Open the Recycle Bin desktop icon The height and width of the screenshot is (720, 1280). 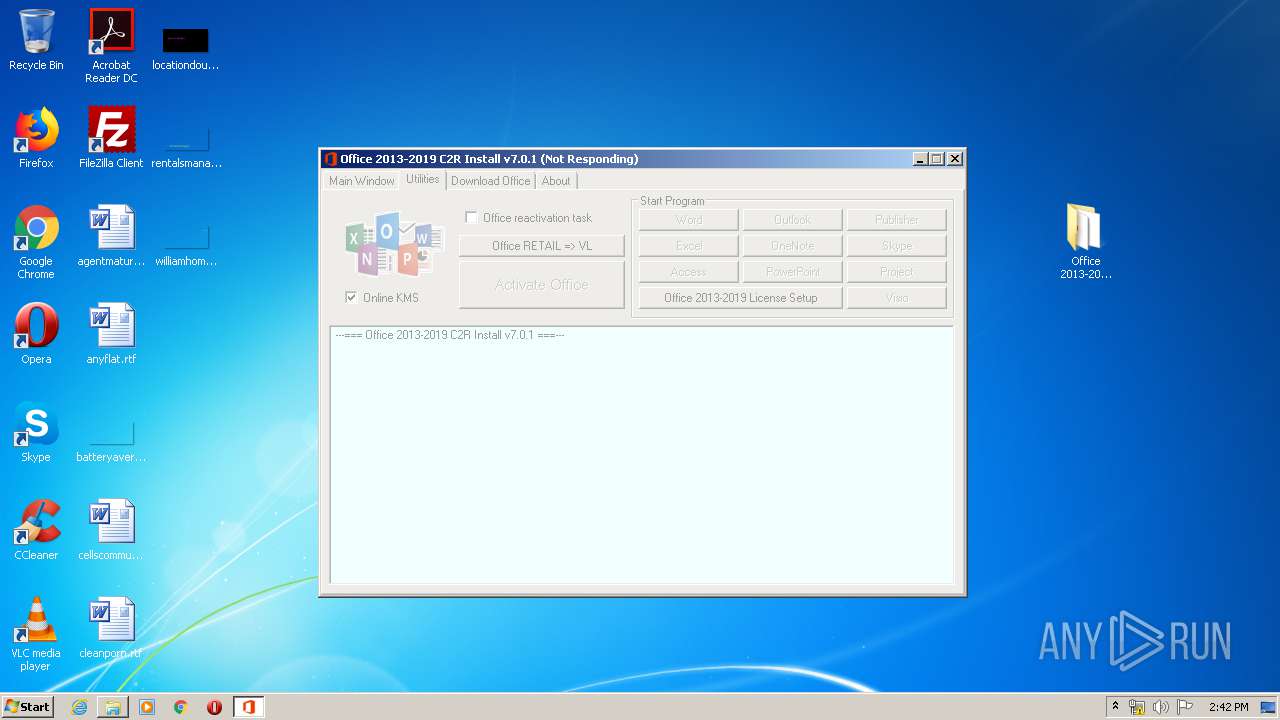(36, 41)
